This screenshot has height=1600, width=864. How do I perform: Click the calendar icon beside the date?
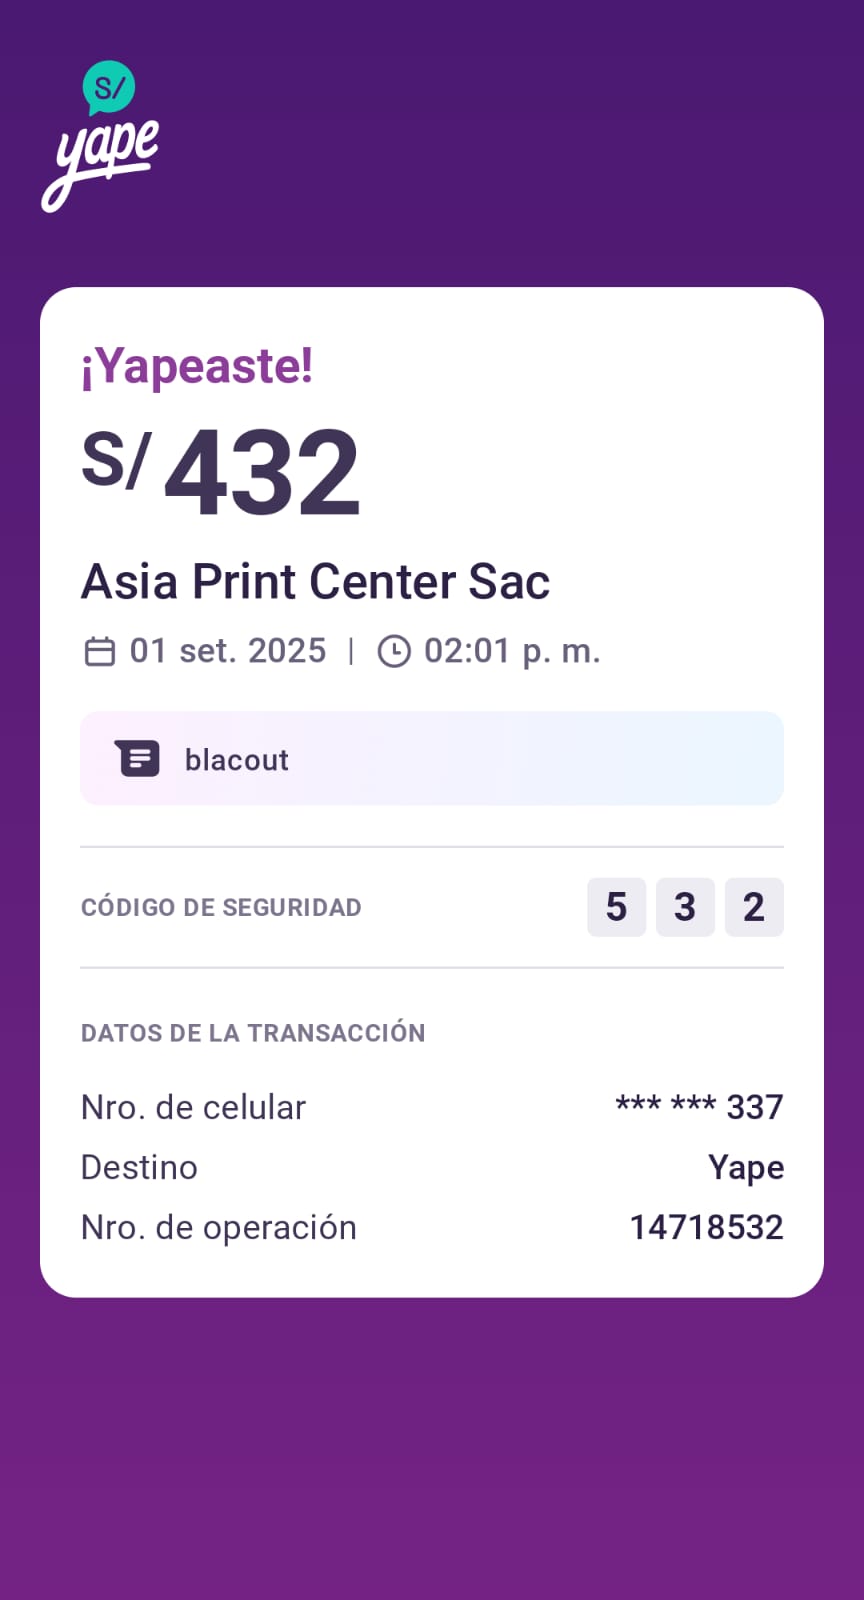click(x=100, y=652)
